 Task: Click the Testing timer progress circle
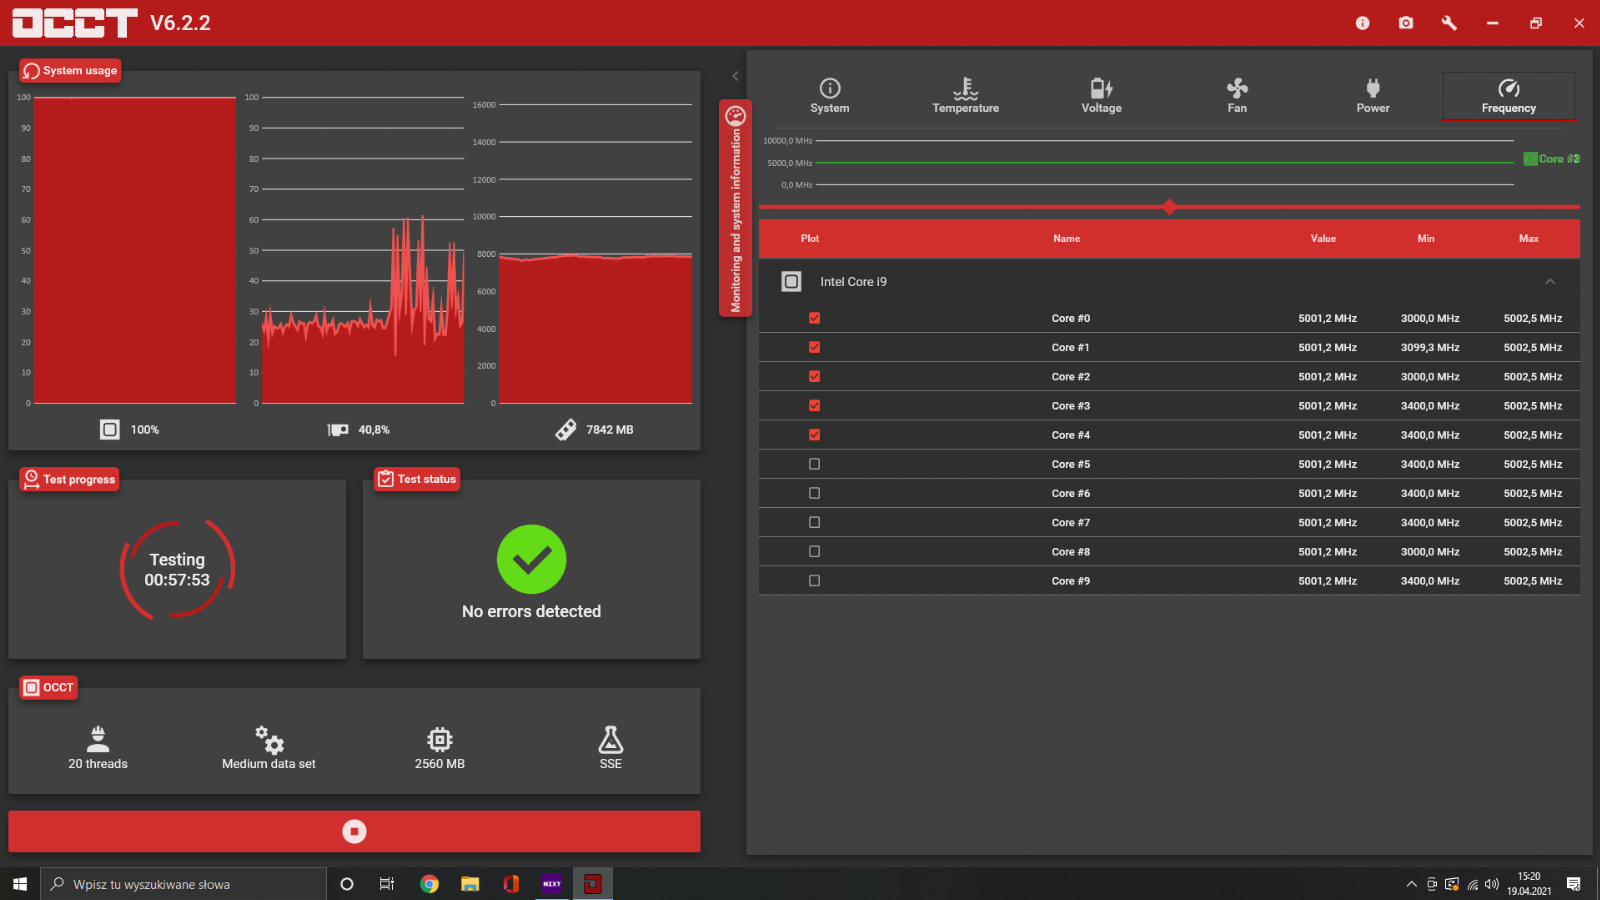(177, 569)
